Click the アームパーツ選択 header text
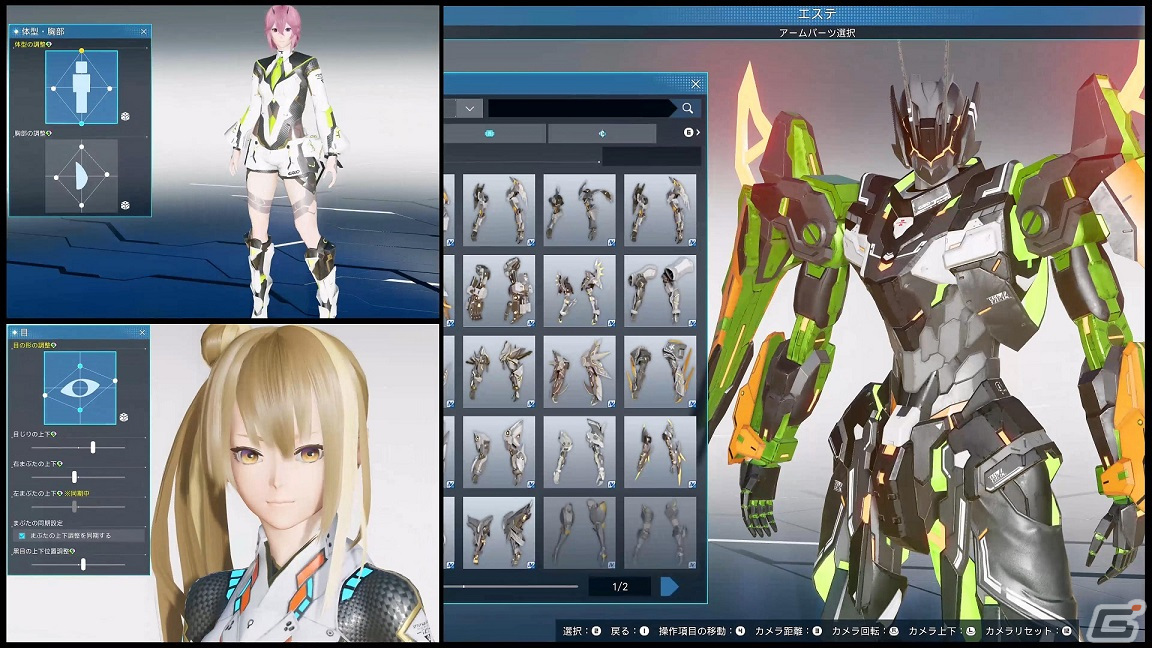 pos(817,33)
